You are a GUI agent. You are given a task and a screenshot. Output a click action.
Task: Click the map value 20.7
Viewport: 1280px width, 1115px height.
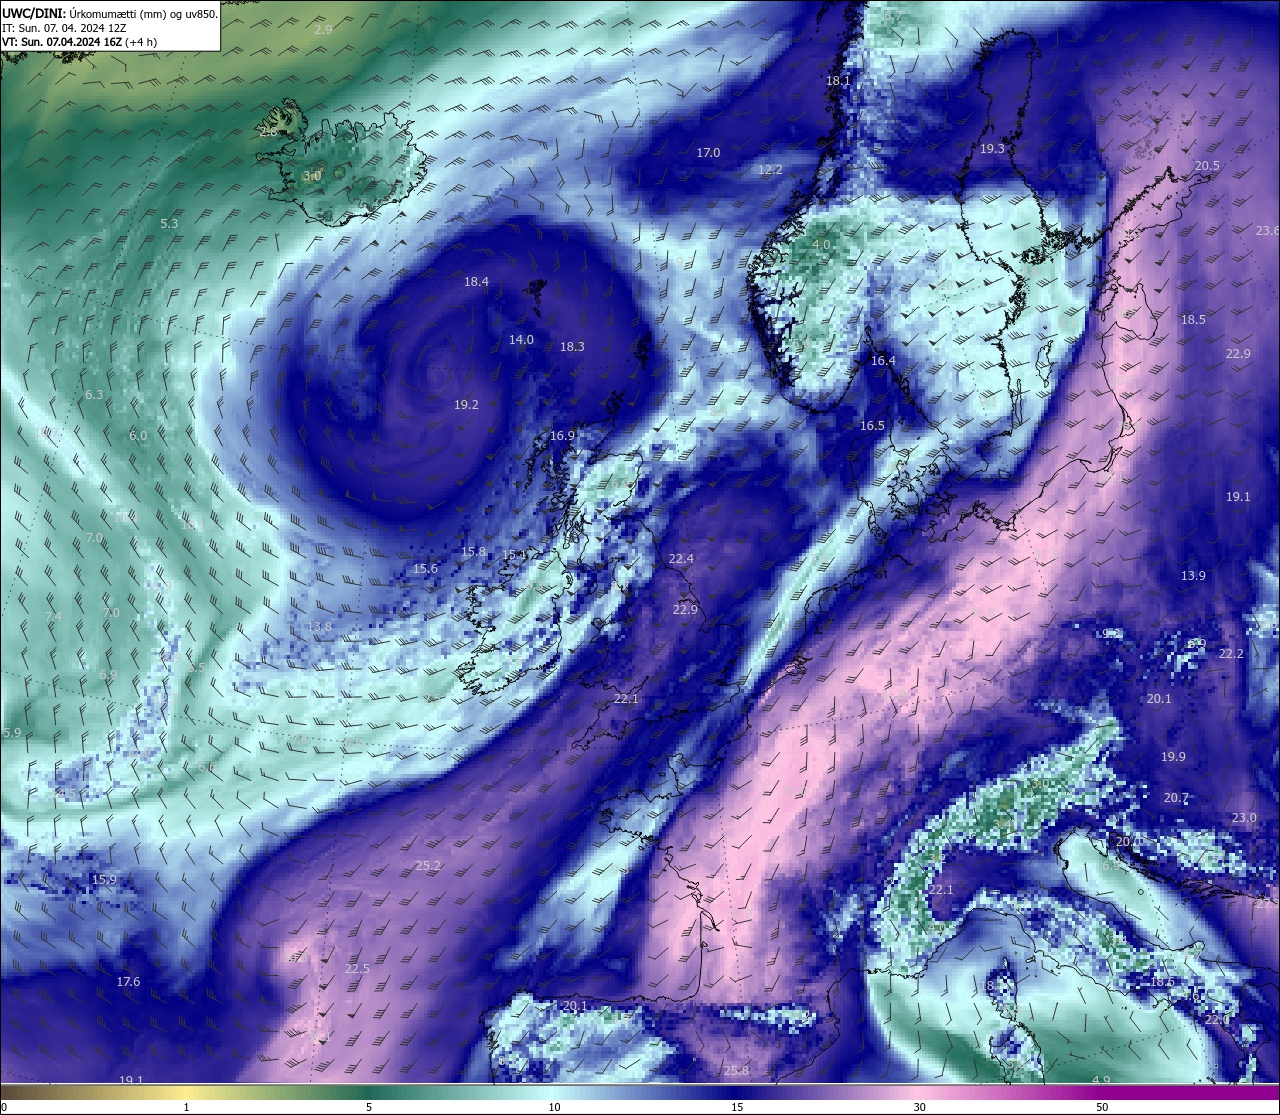1177,798
